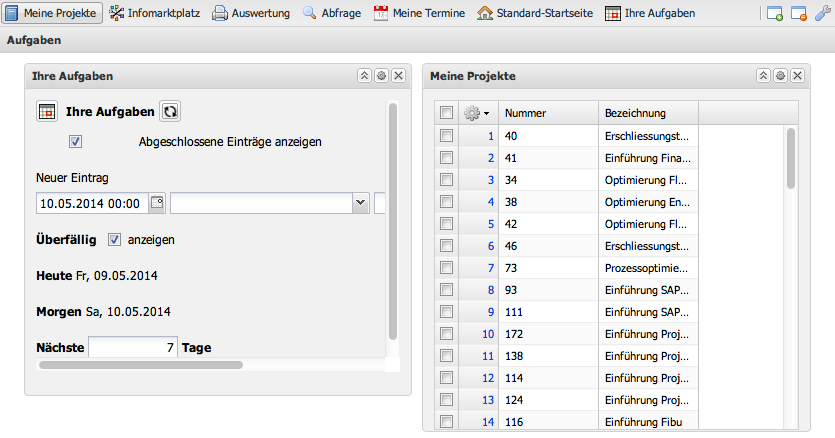The height and width of the screenshot is (438, 835).
Task: Toggle the Überfällig anzeigen checkbox
Action: click(x=114, y=240)
